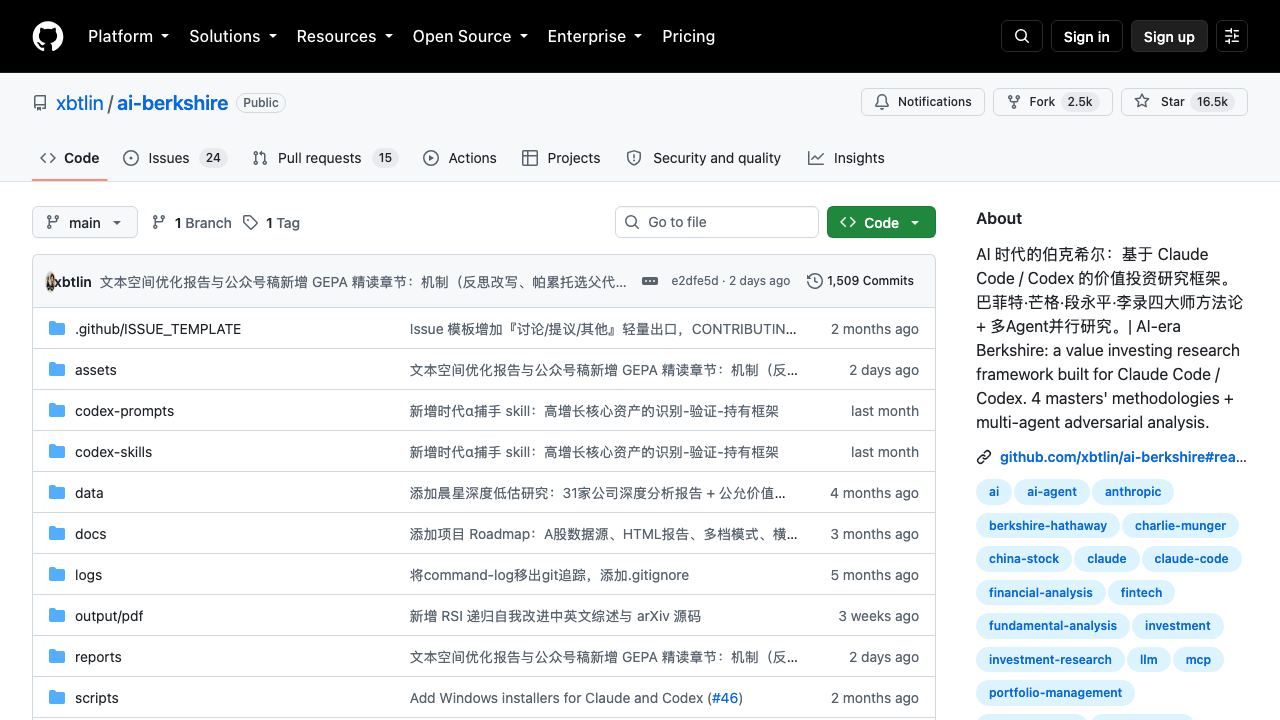Image resolution: width=1280 pixels, height=720 pixels.
Task: Star the ai-berkshire repository
Action: (x=1184, y=102)
